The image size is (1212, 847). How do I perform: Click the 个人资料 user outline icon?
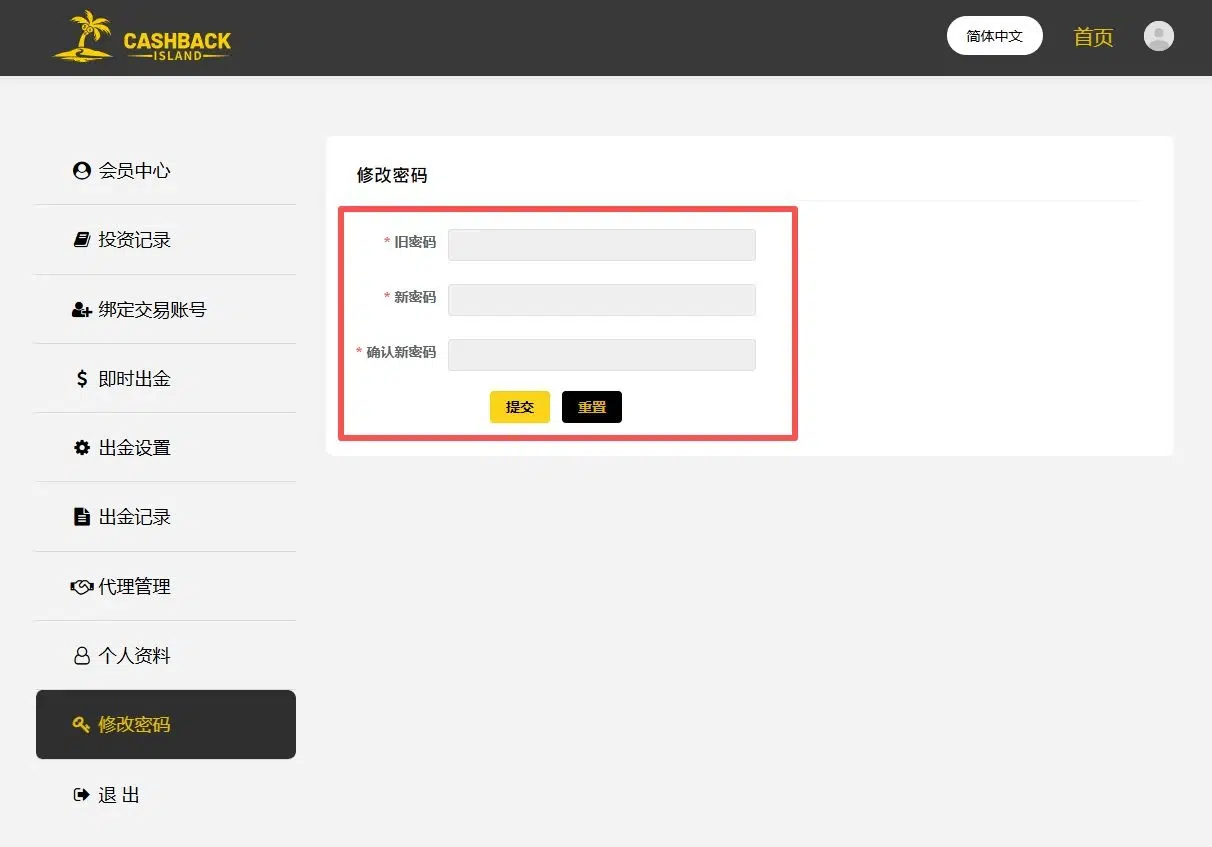(x=82, y=656)
